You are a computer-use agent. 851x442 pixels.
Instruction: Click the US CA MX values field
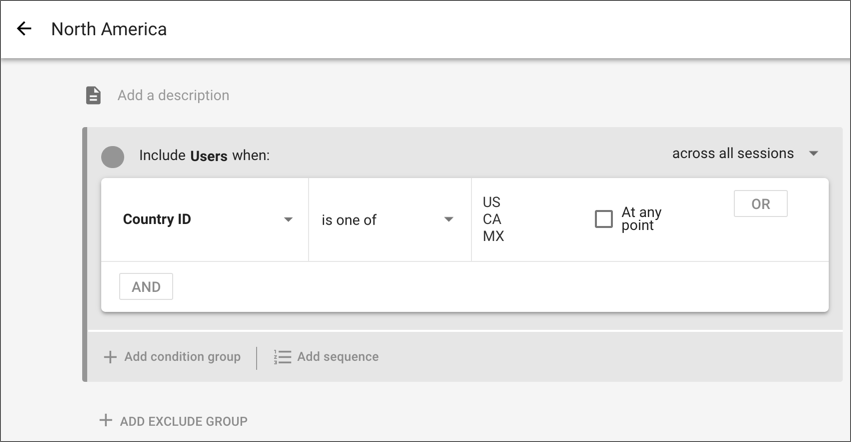click(493, 220)
